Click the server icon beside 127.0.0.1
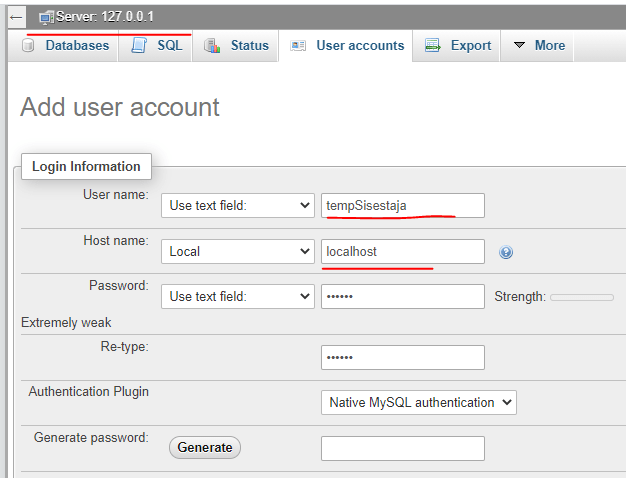 click(x=45, y=18)
